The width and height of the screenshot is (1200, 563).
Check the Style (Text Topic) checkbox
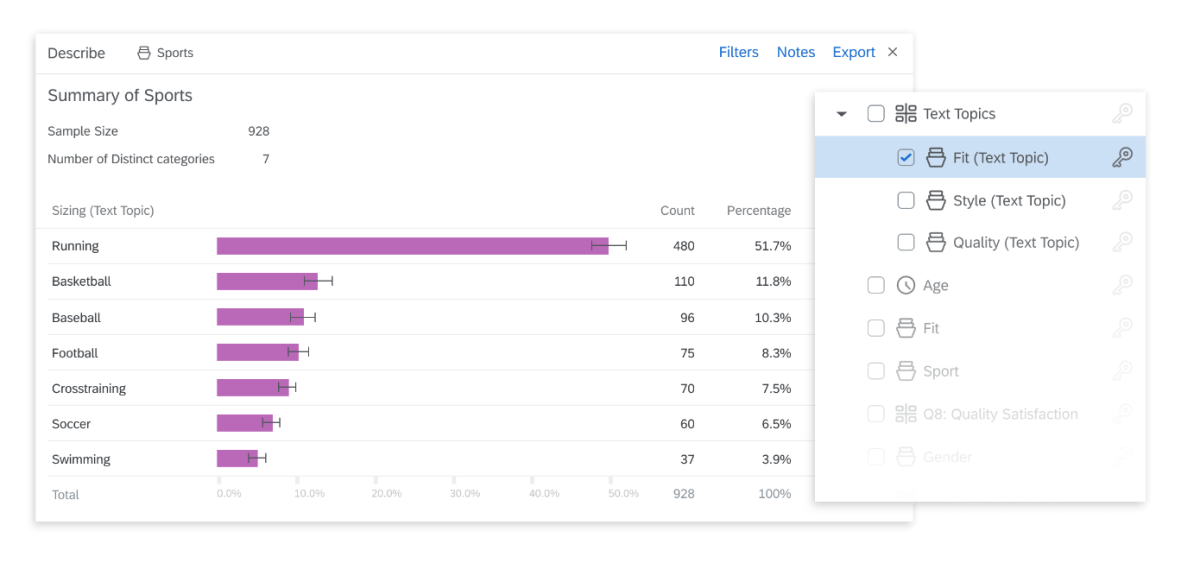pos(906,200)
